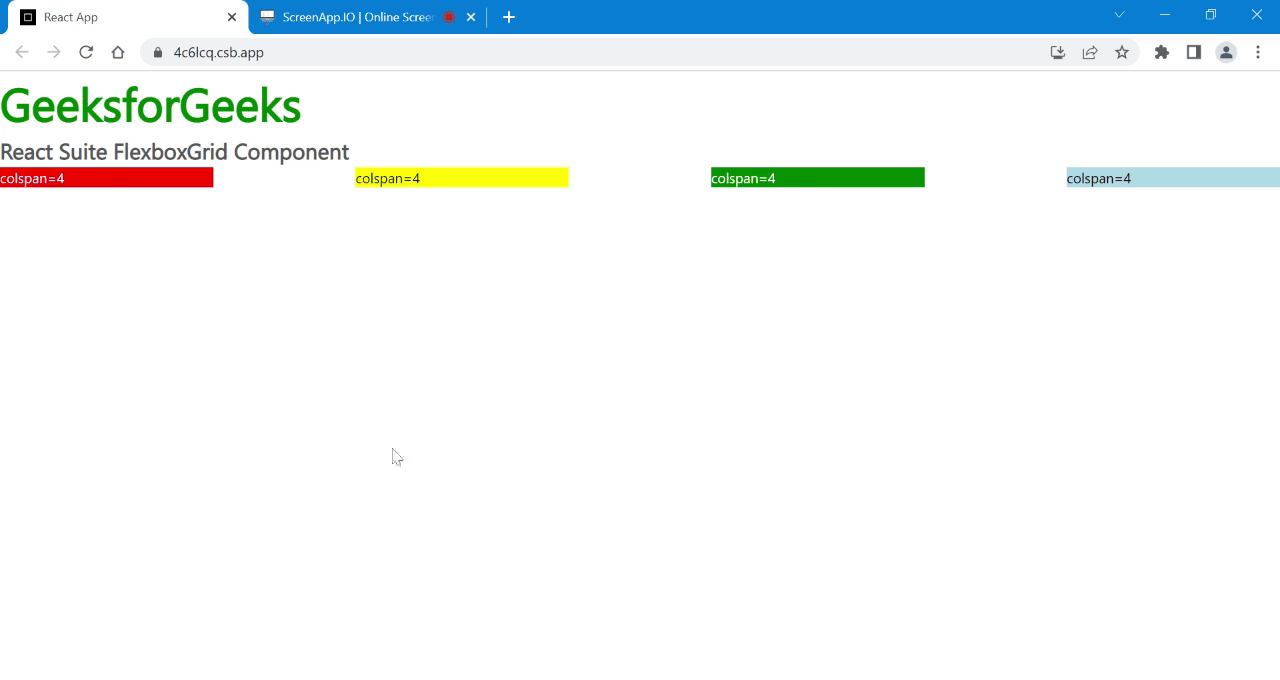
Task: Select the red colspan=4 column
Action: click(x=106, y=177)
